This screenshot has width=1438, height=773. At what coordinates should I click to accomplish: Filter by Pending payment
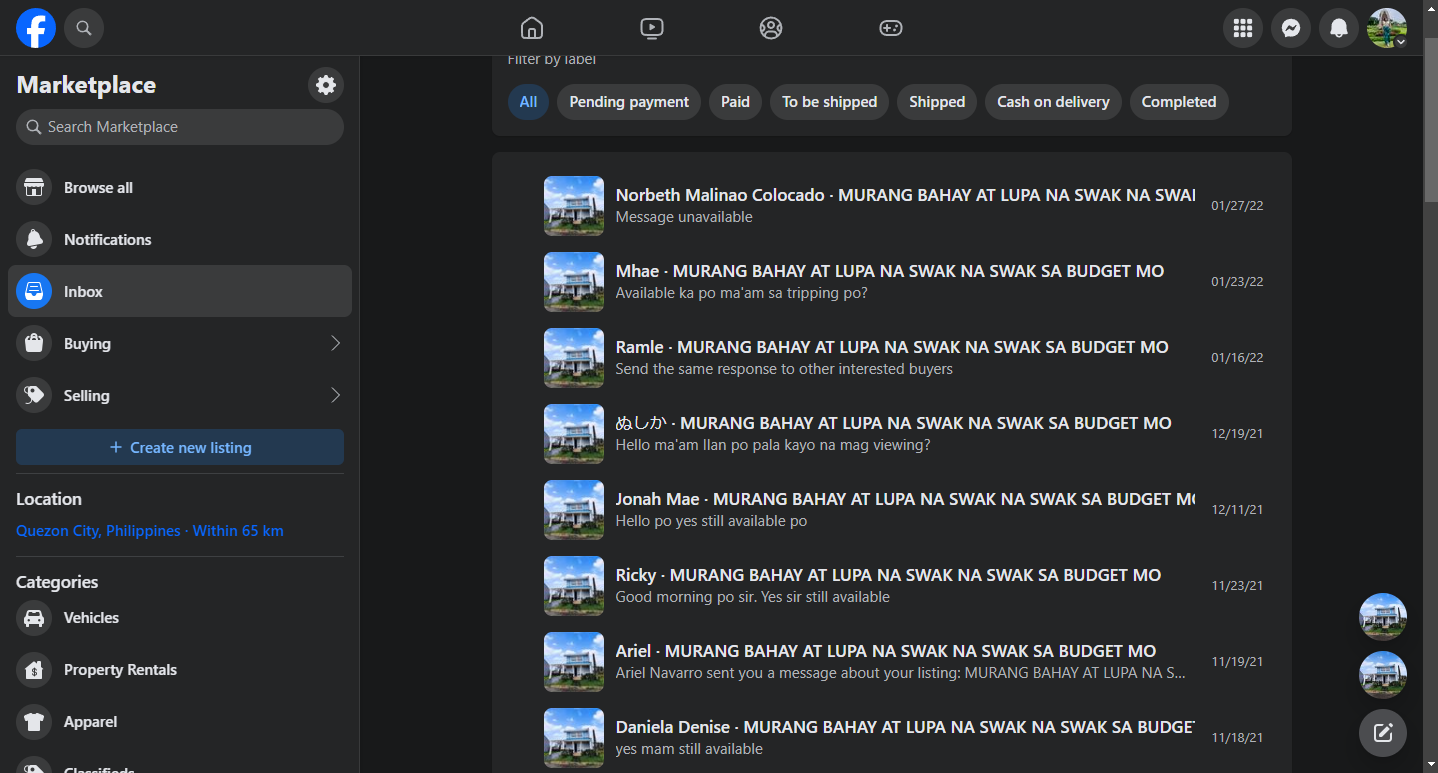click(629, 102)
